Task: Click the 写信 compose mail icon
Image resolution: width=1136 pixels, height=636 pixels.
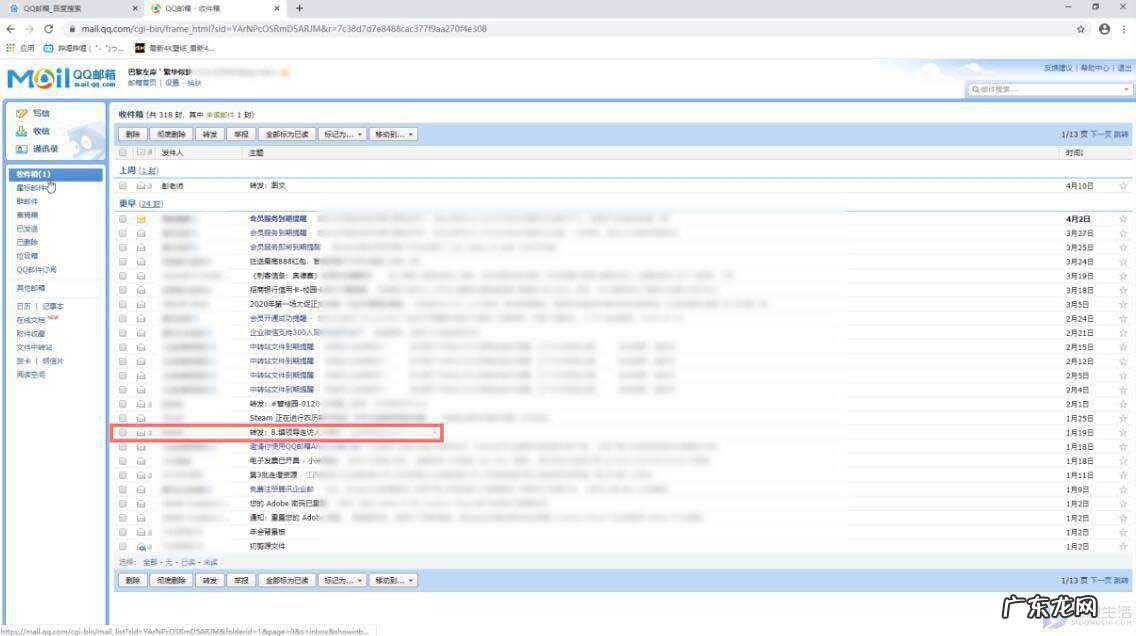Action: pyautogui.click(x=22, y=113)
